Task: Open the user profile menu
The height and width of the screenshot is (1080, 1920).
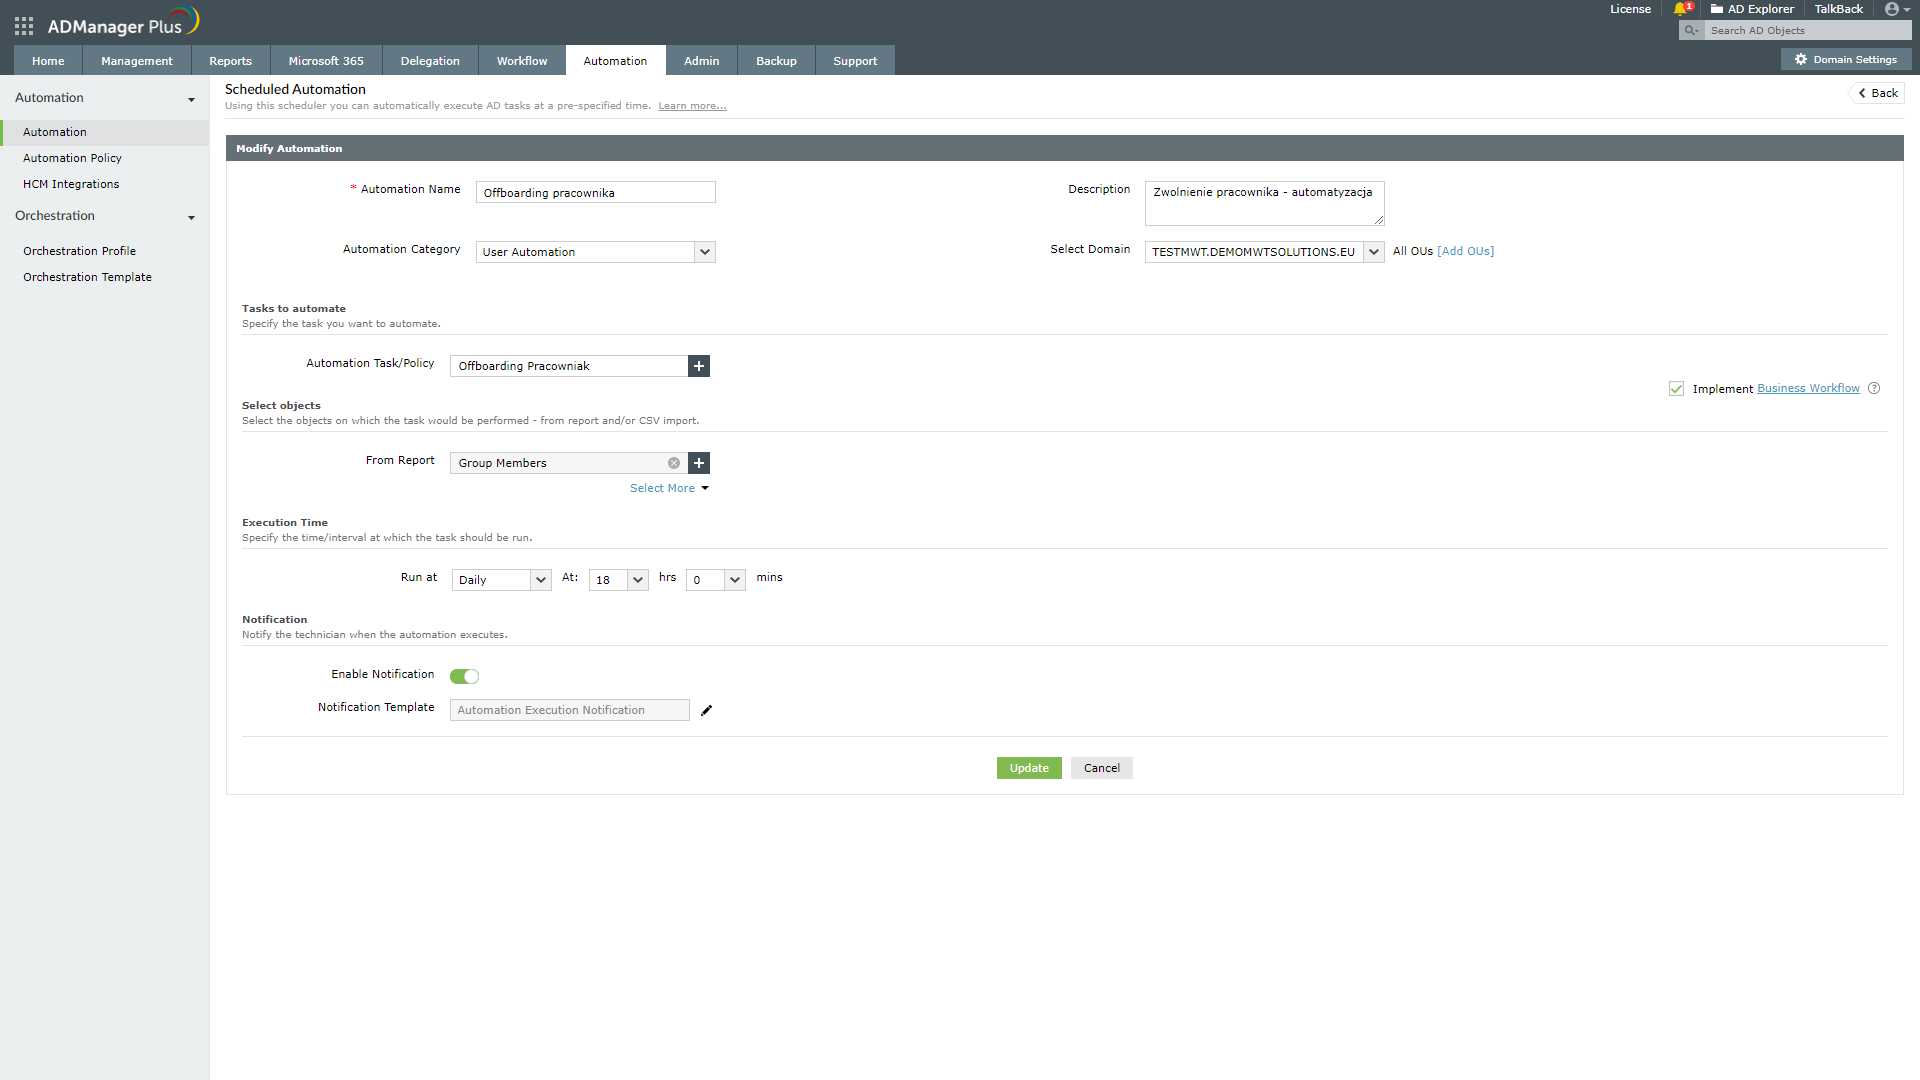Action: pyautogui.click(x=1893, y=9)
